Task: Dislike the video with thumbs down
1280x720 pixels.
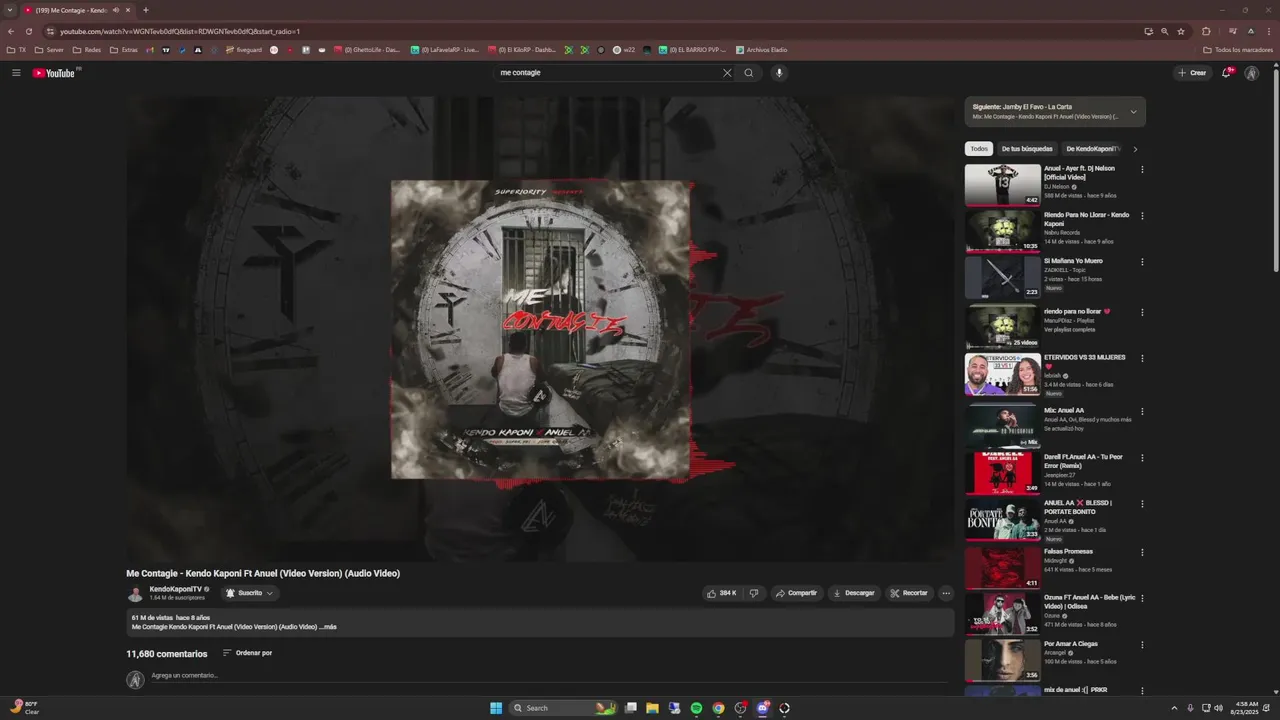Action: (x=754, y=593)
